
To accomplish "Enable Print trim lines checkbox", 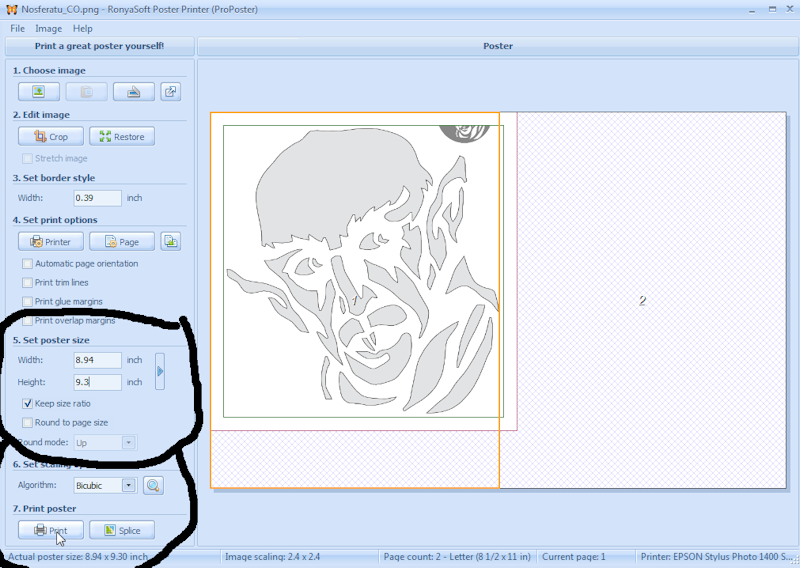I will pyautogui.click(x=28, y=283).
